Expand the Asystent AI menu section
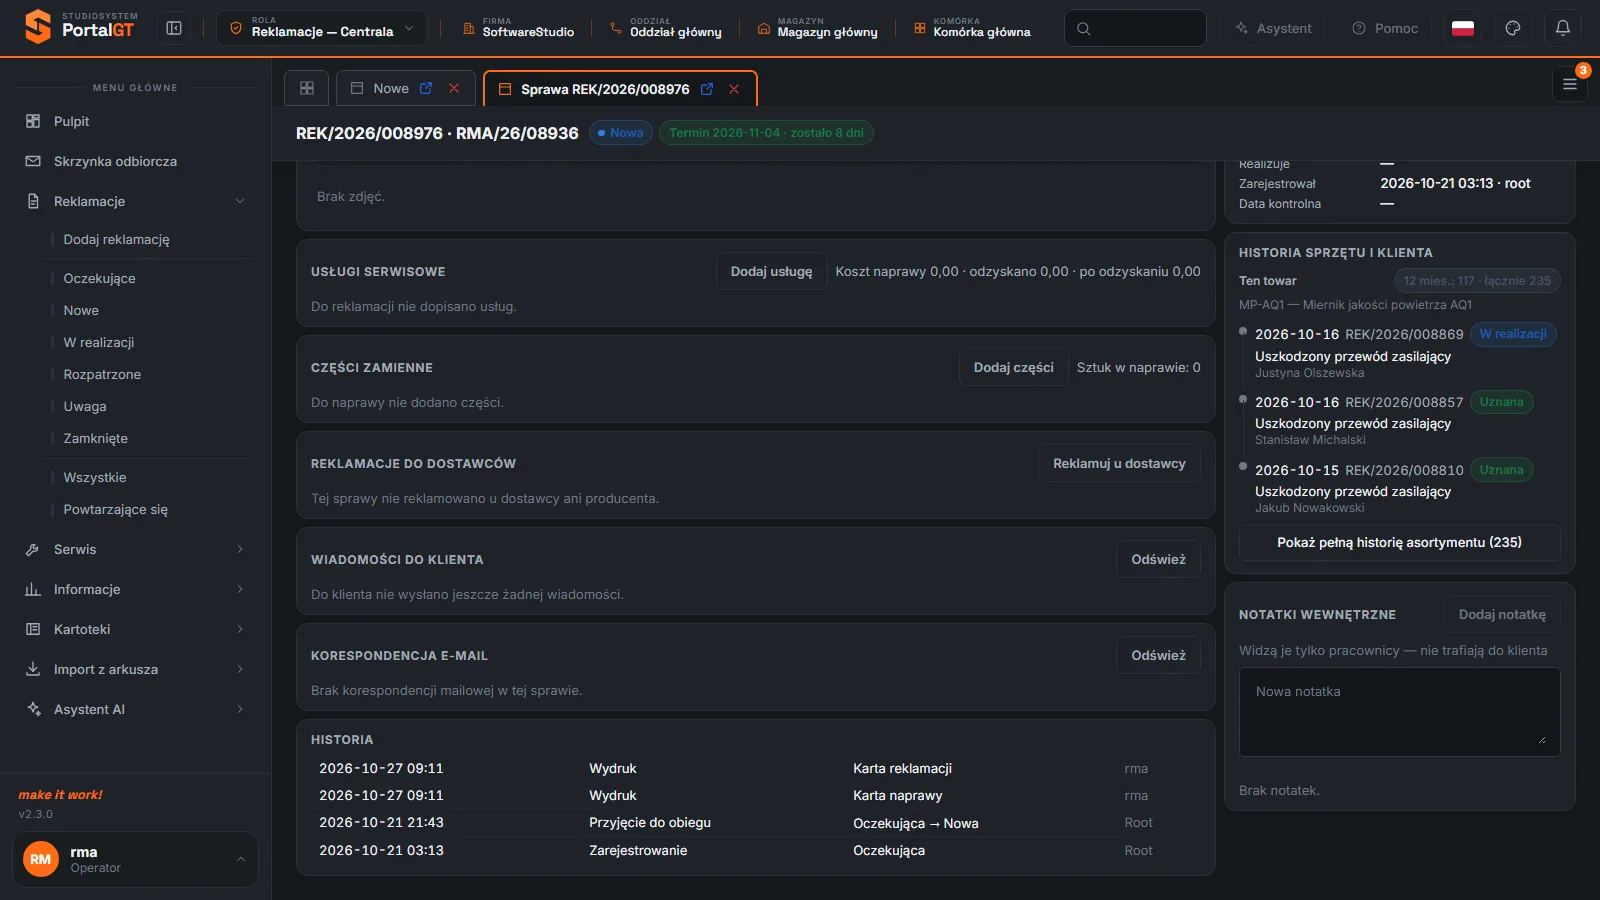The height and width of the screenshot is (900, 1600). (135, 709)
